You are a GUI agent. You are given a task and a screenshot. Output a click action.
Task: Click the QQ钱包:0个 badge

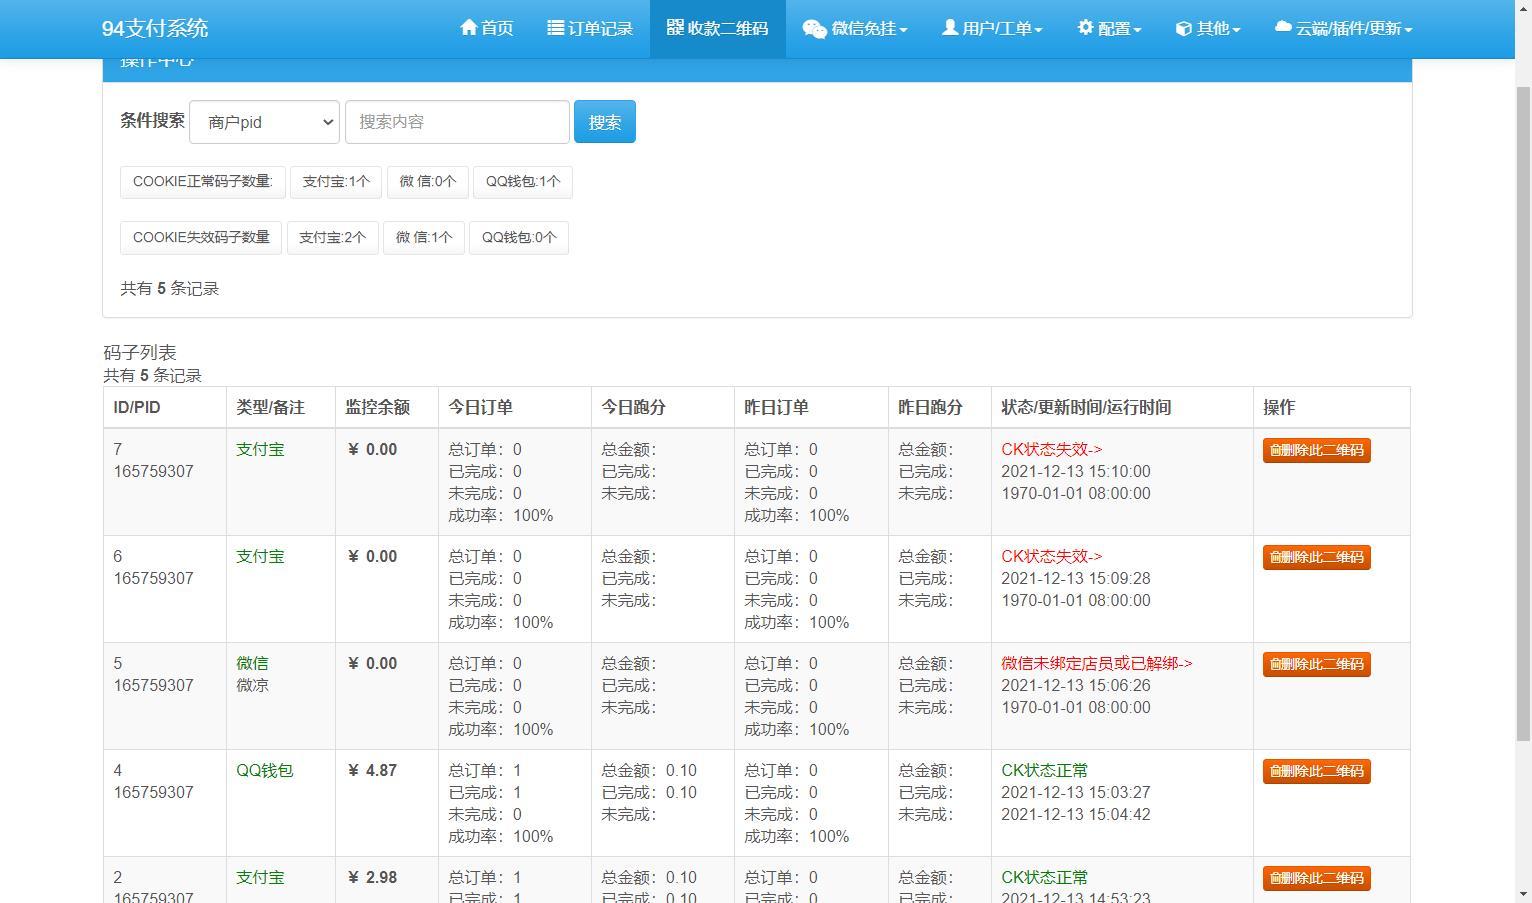pos(518,237)
